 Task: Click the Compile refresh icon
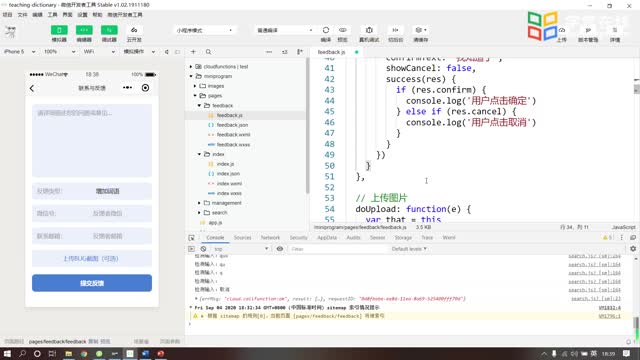point(326,30)
